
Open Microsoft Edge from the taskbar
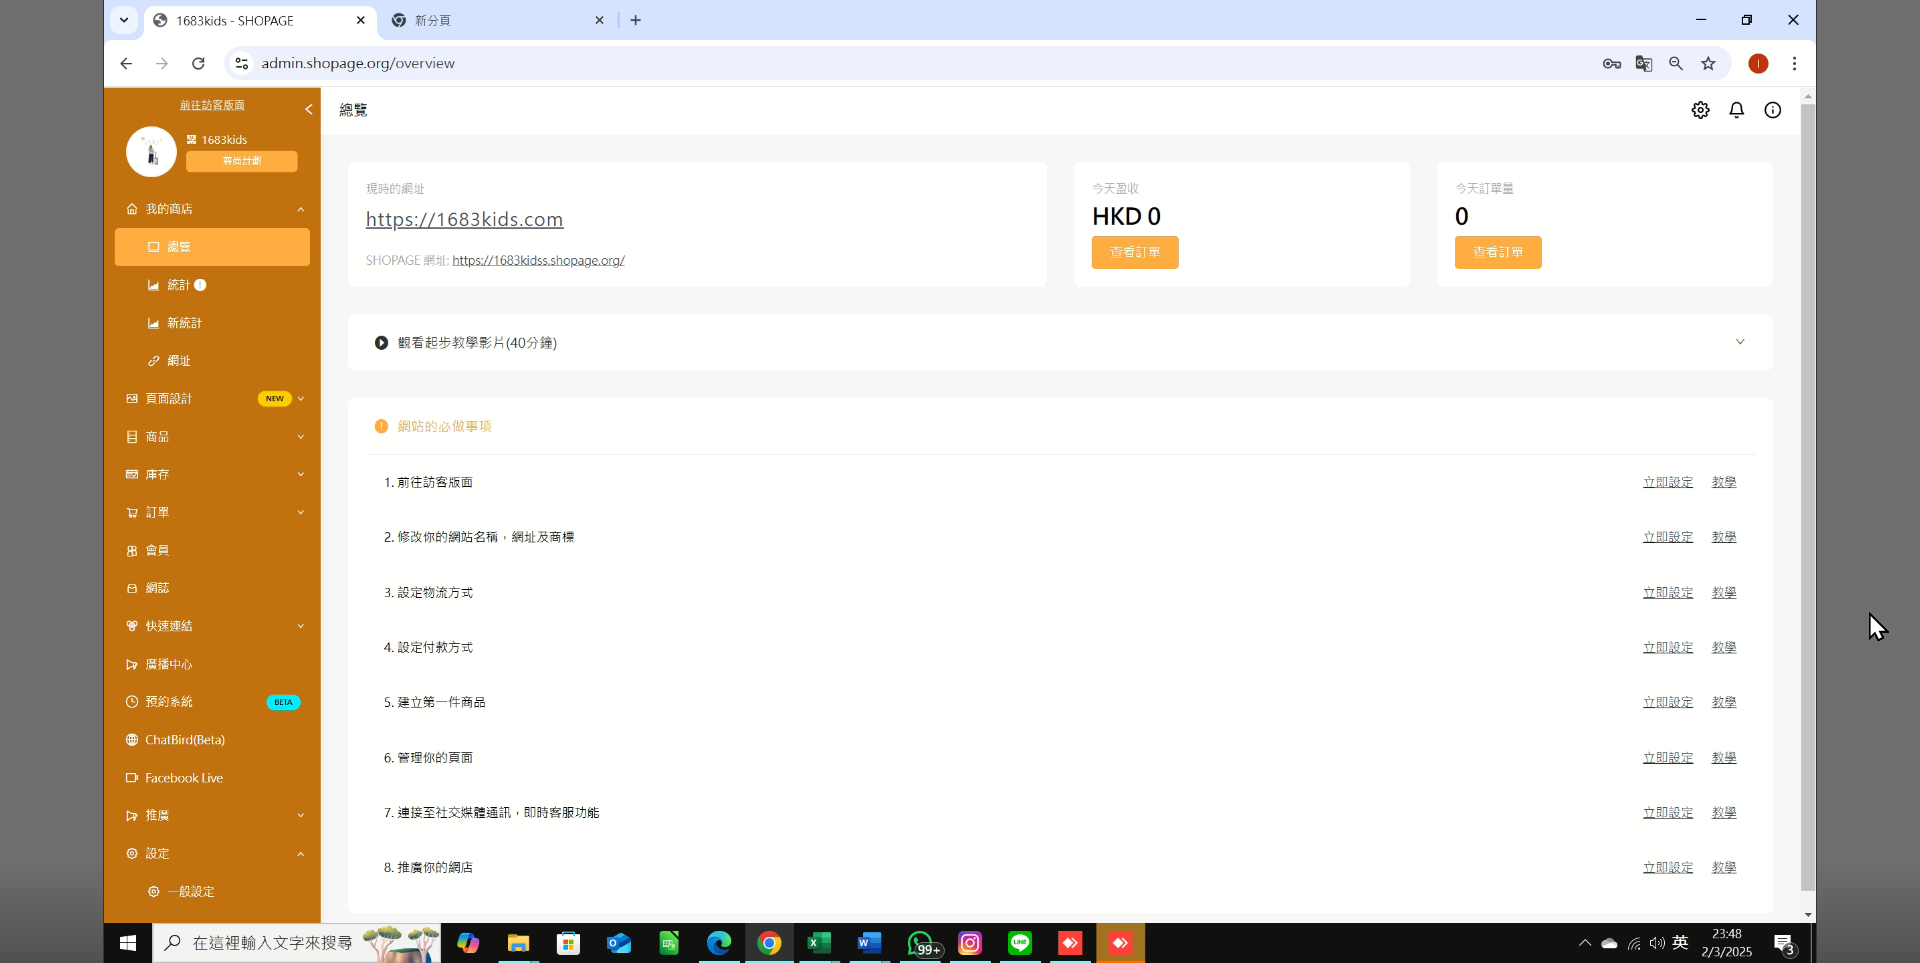click(x=719, y=943)
